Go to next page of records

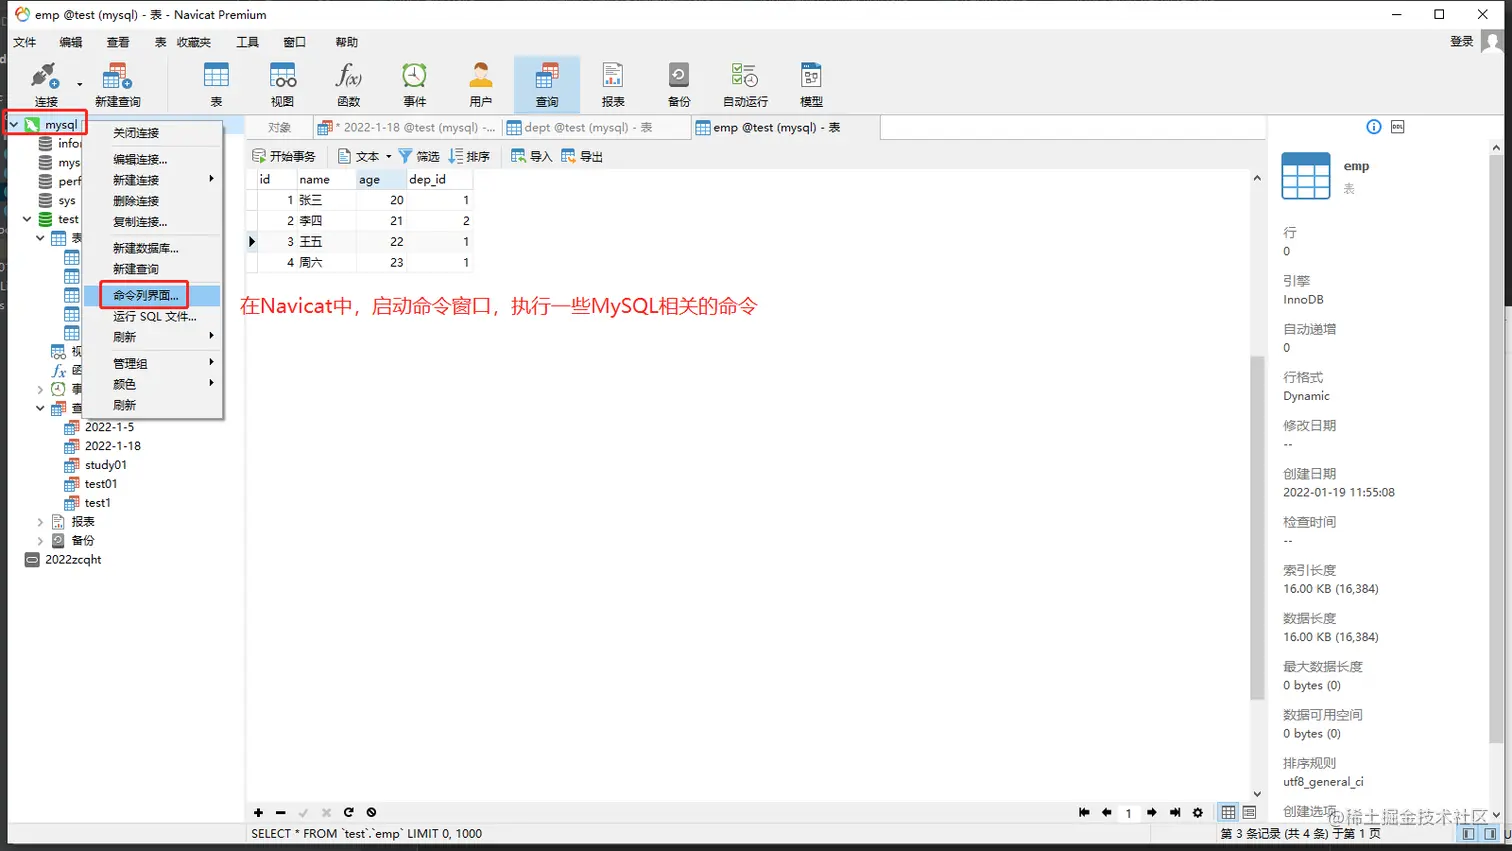click(1152, 813)
